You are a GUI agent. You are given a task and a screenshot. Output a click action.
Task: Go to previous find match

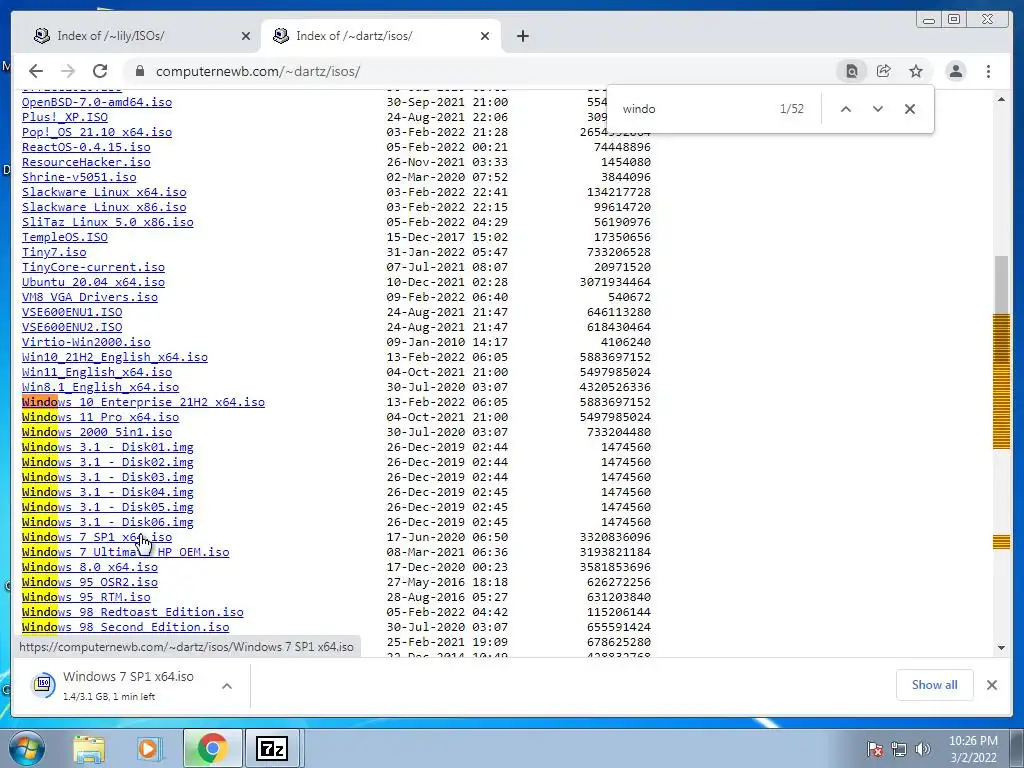[x=846, y=109]
